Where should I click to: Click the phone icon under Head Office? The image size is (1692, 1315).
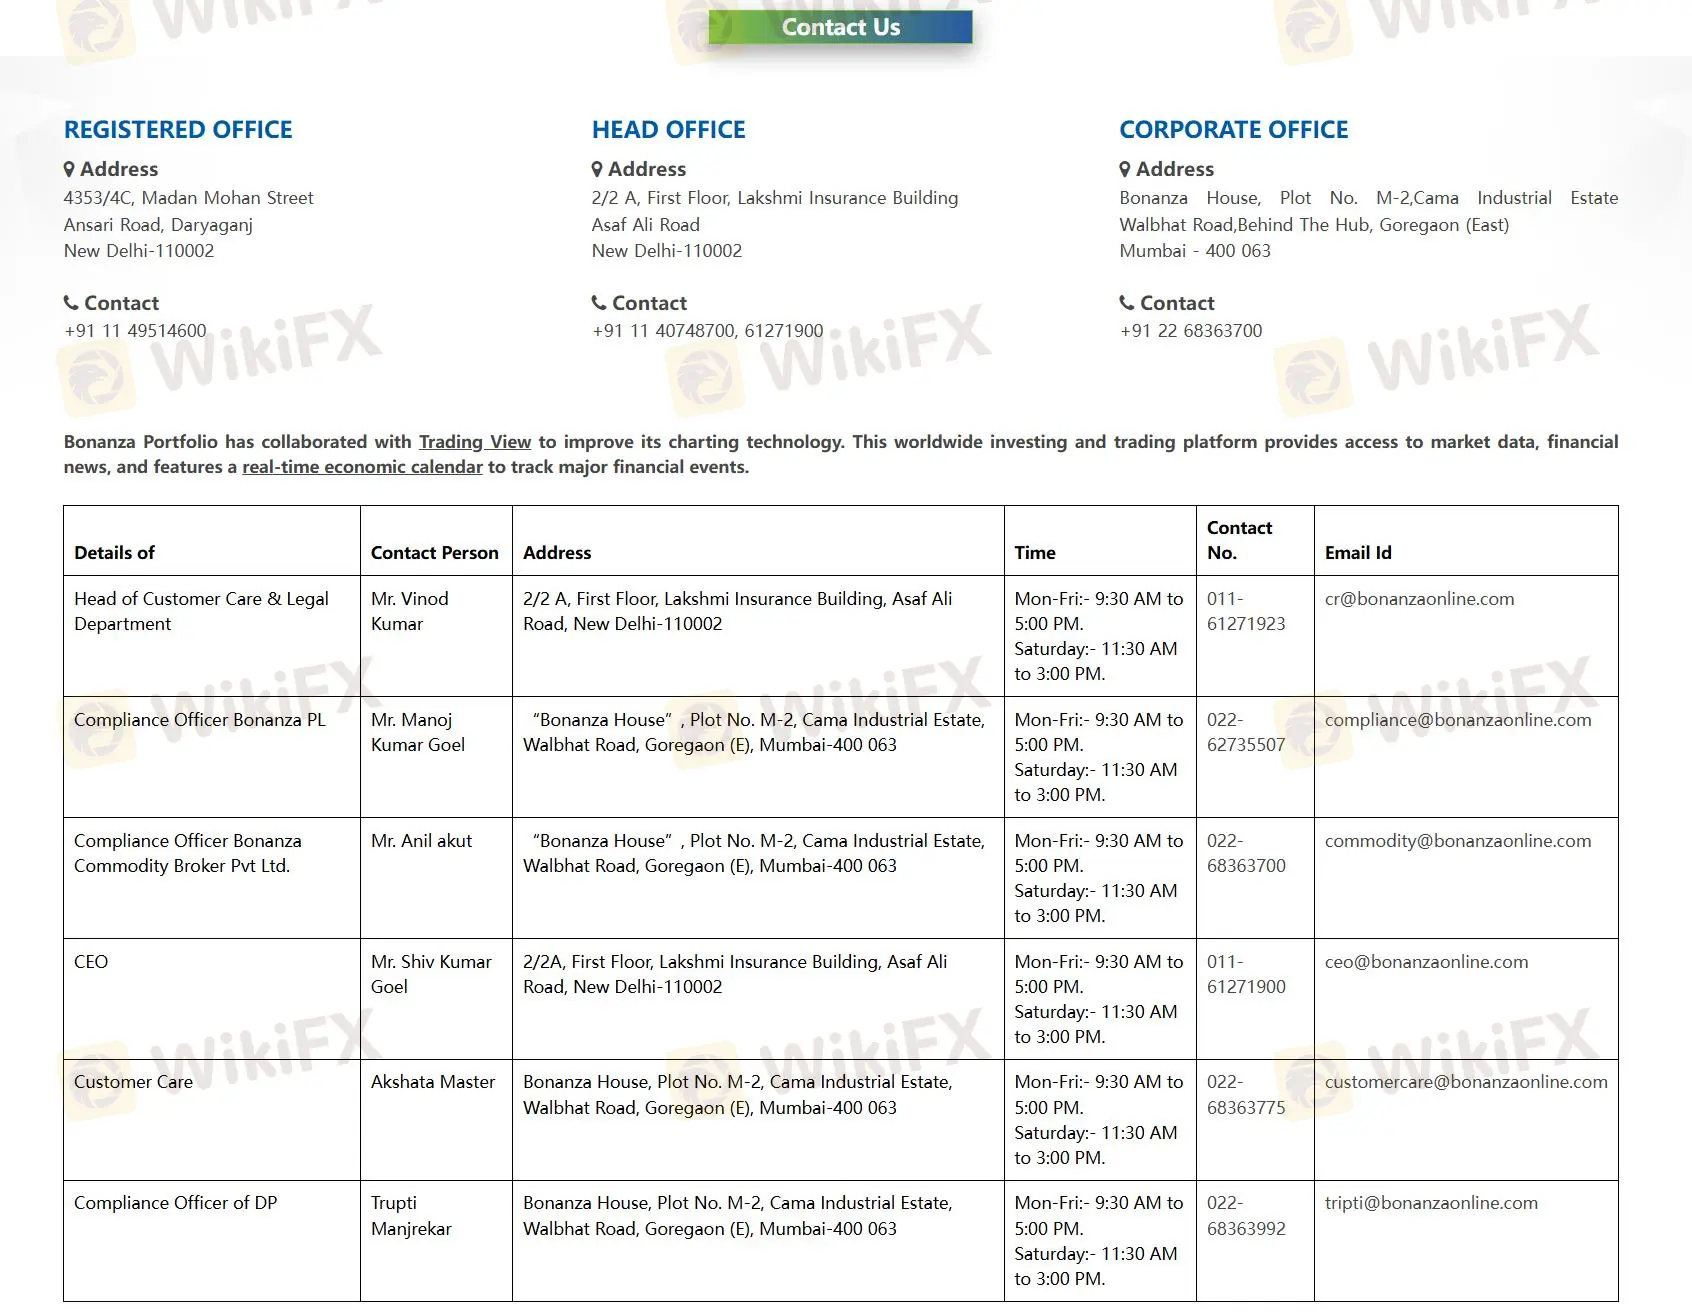599,302
